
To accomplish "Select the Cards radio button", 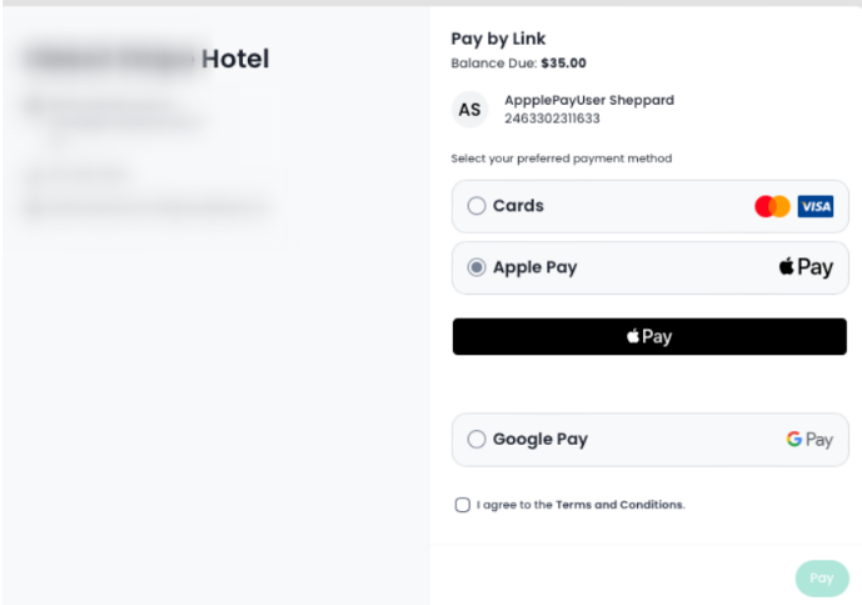I will (x=477, y=206).
